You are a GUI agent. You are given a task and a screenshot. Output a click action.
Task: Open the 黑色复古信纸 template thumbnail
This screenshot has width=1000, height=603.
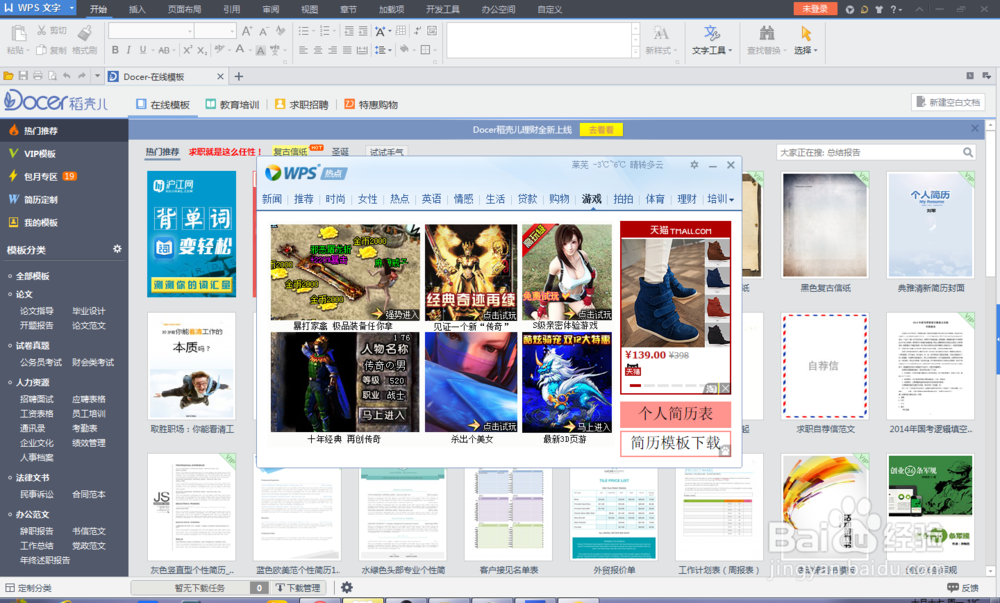[825, 224]
